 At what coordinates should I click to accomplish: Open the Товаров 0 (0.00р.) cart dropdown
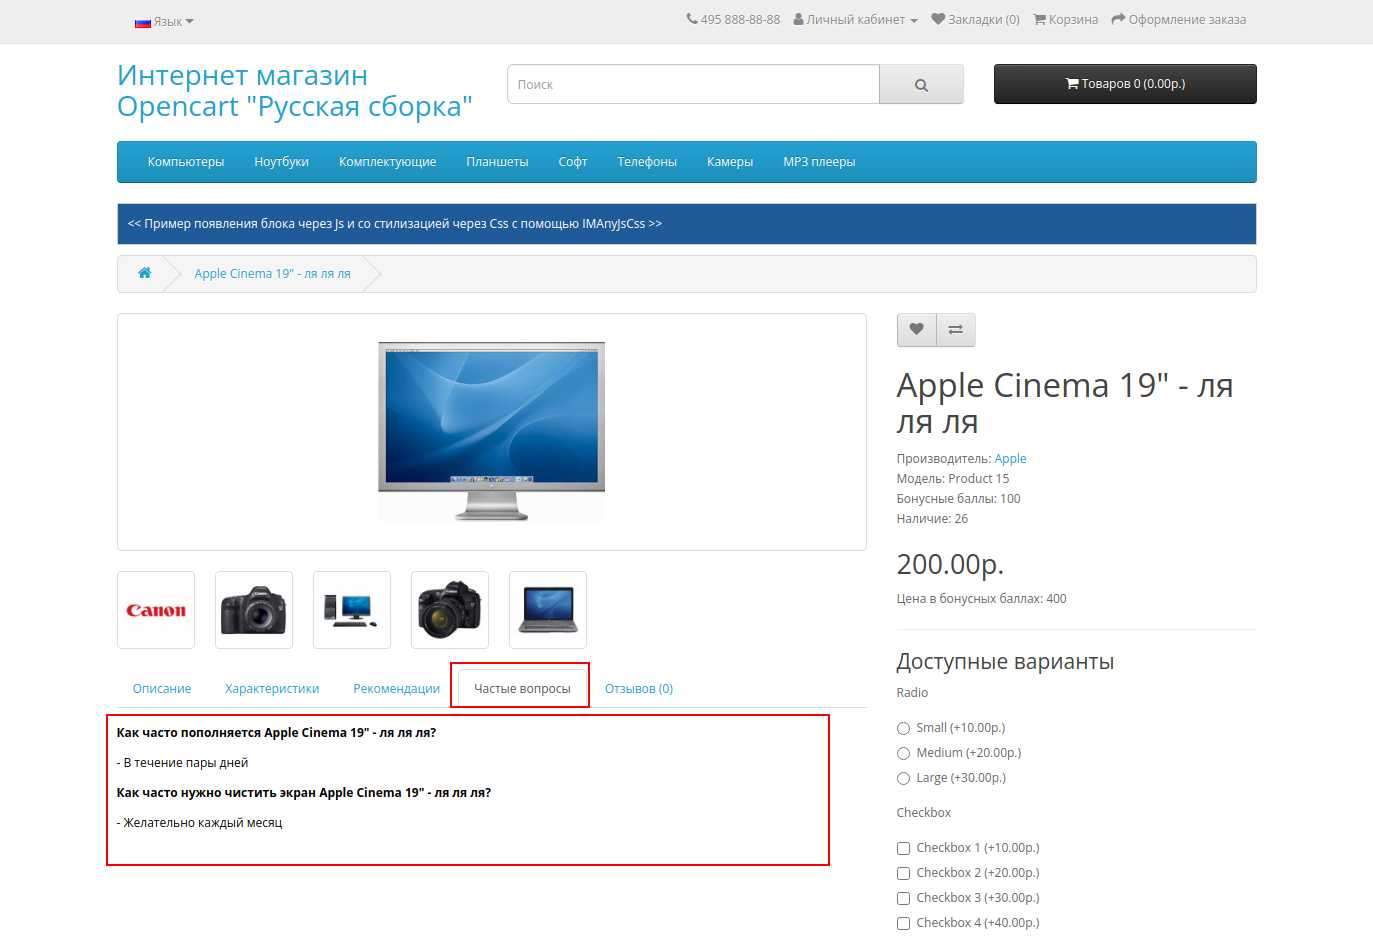tap(1125, 84)
